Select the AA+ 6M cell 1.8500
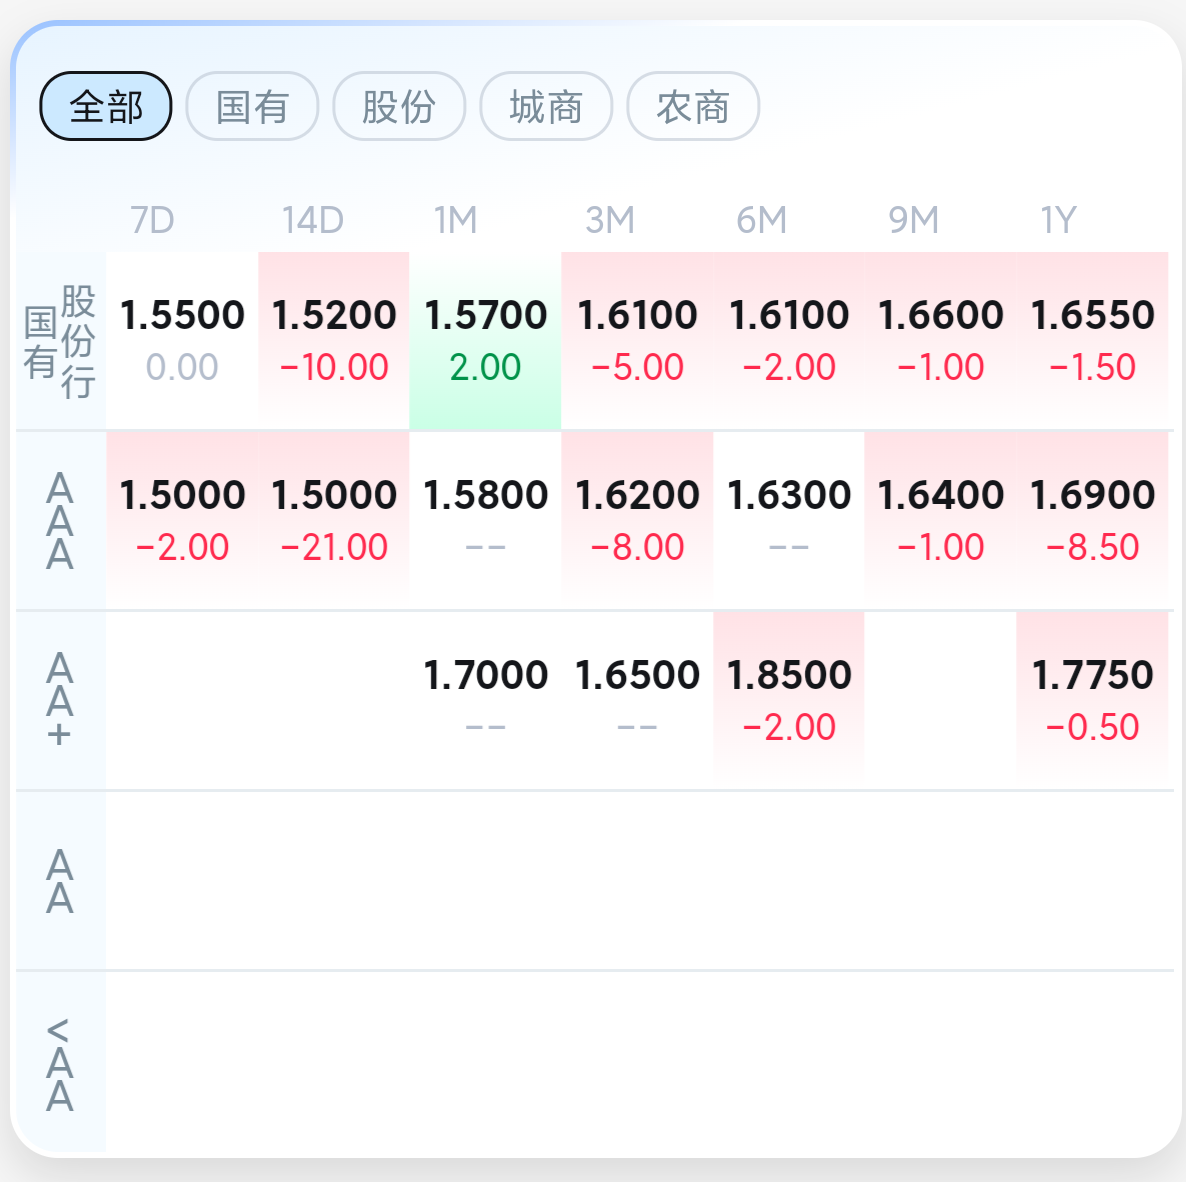Viewport: 1186px width, 1182px height. (789, 700)
